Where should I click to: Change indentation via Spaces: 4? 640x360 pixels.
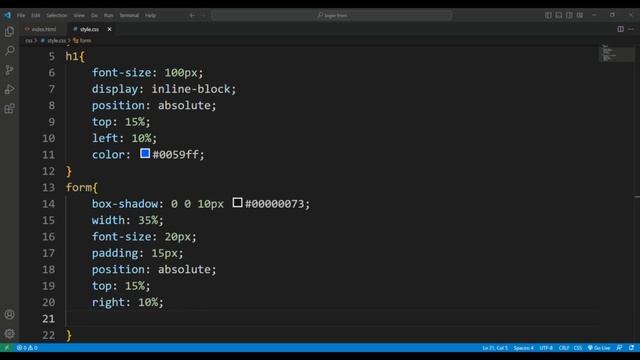pos(523,348)
